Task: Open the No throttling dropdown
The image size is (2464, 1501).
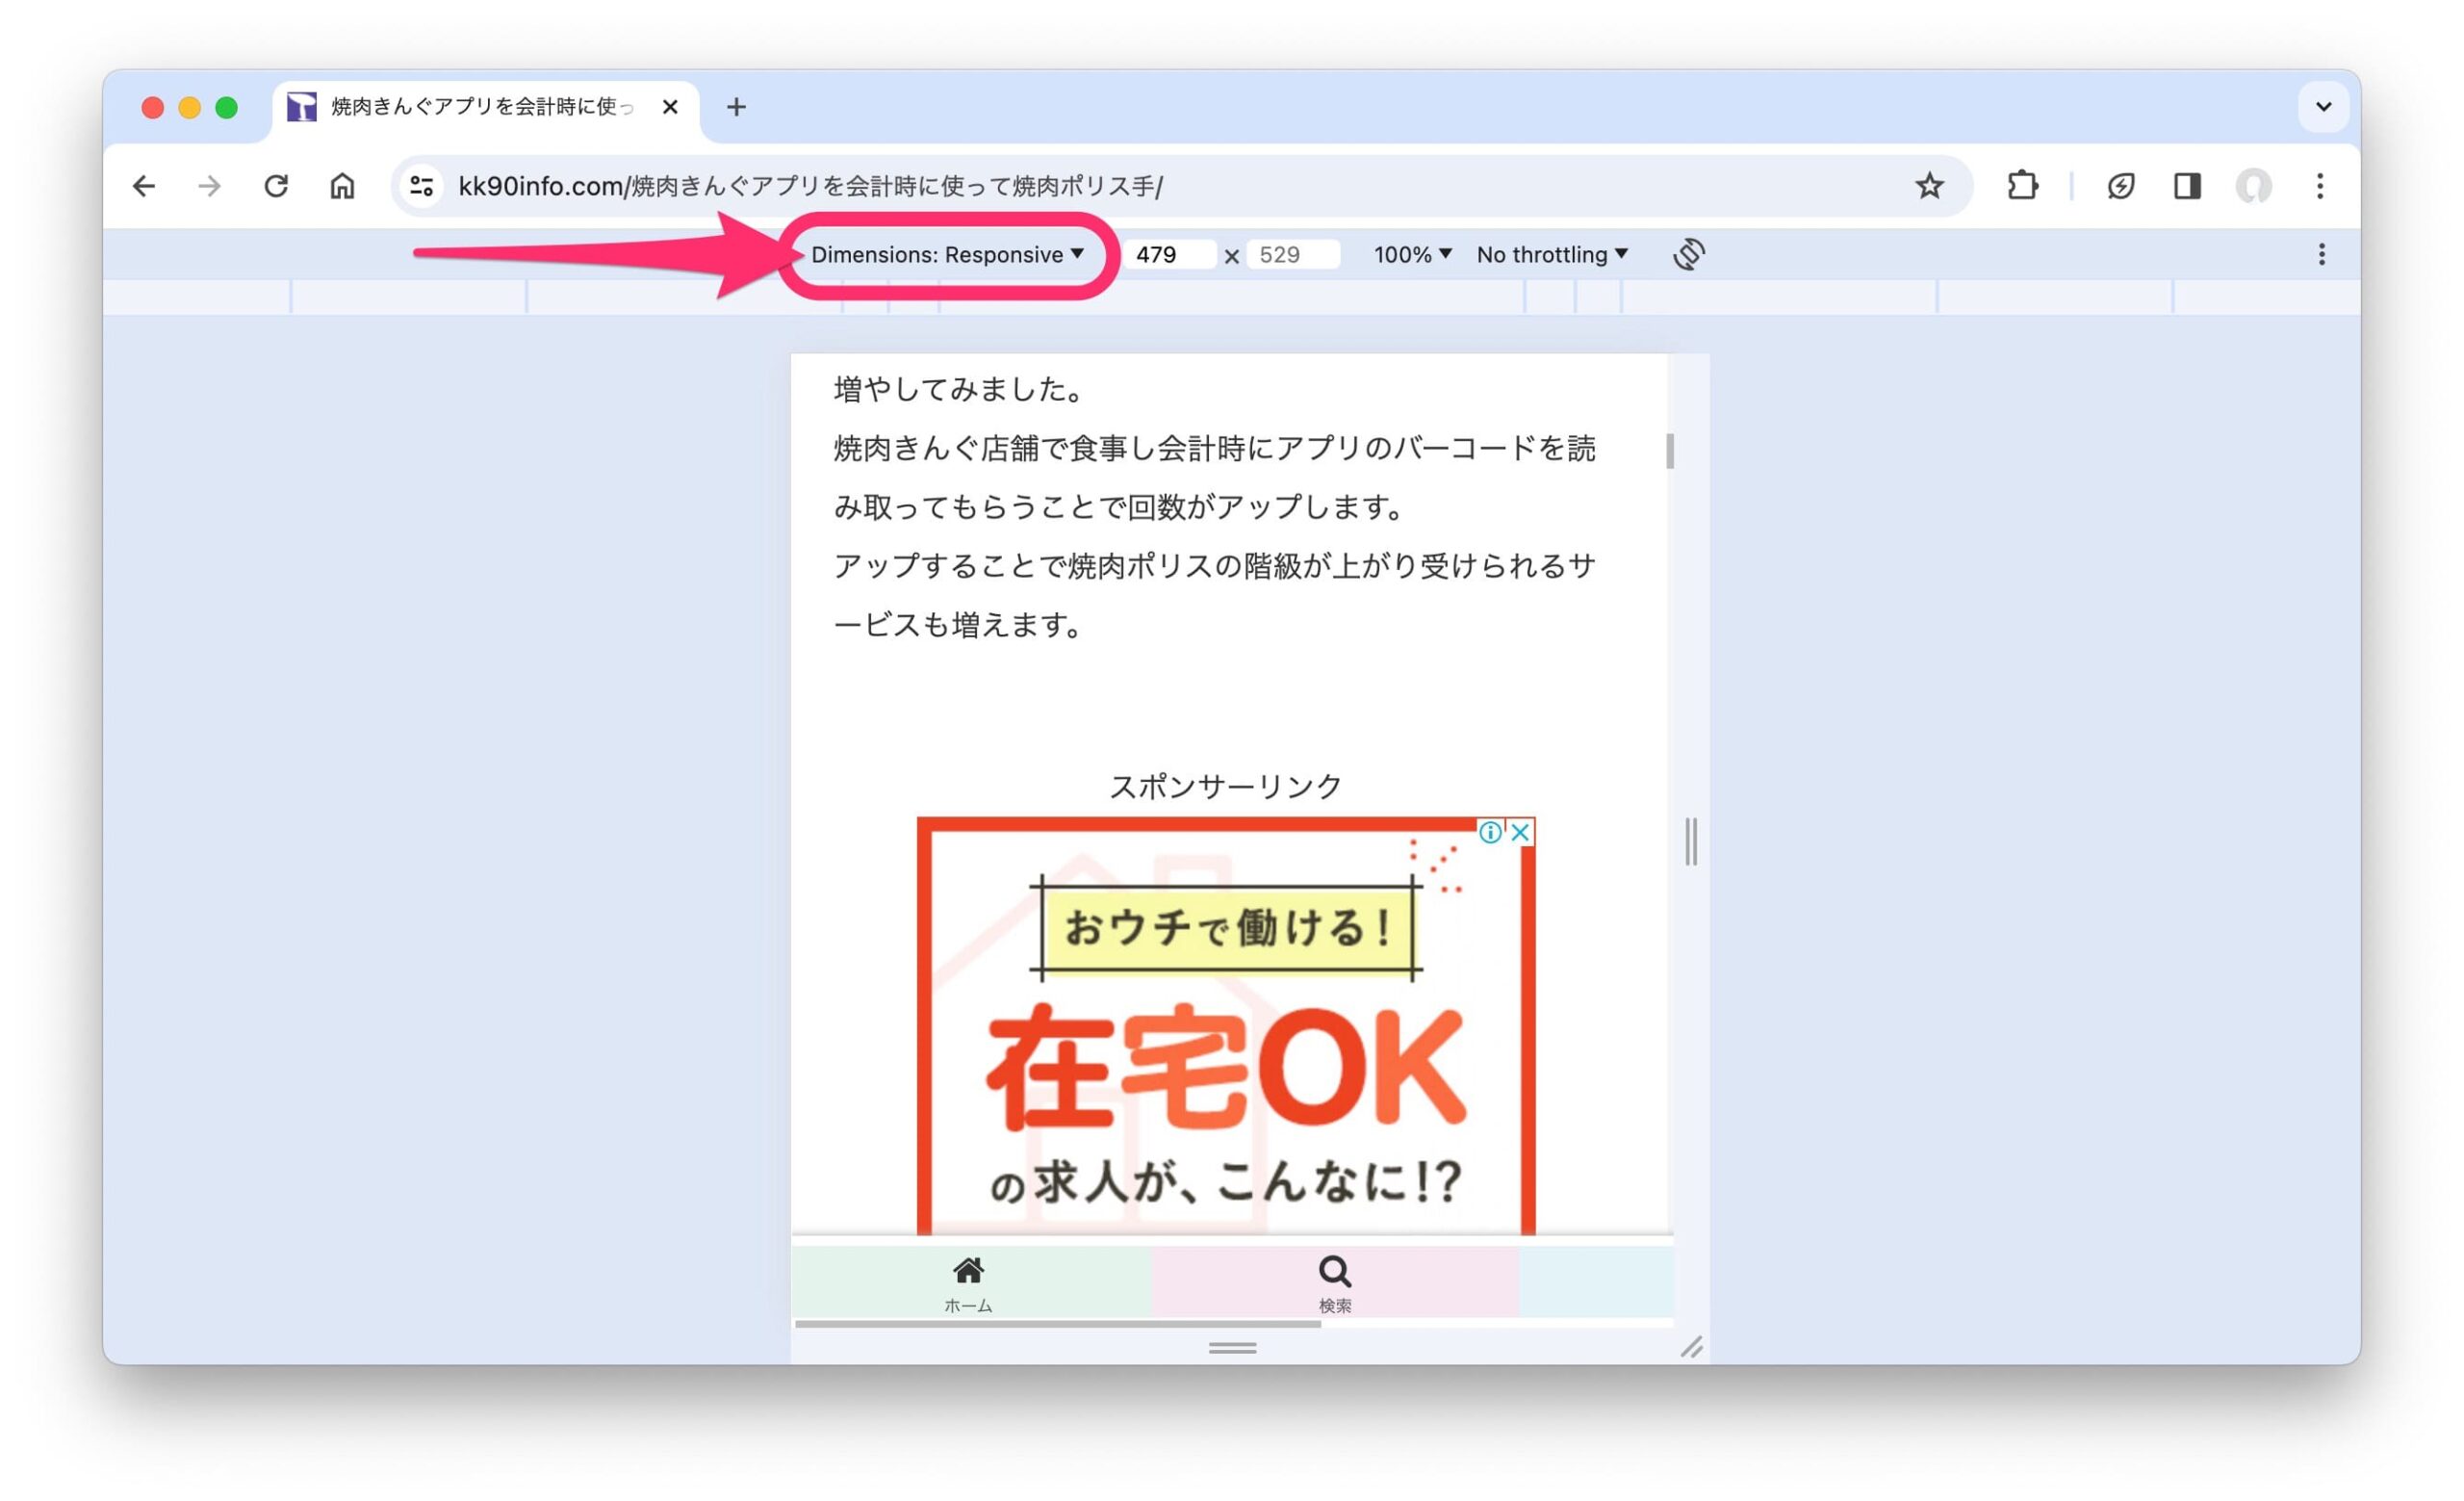Action: (x=1552, y=255)
